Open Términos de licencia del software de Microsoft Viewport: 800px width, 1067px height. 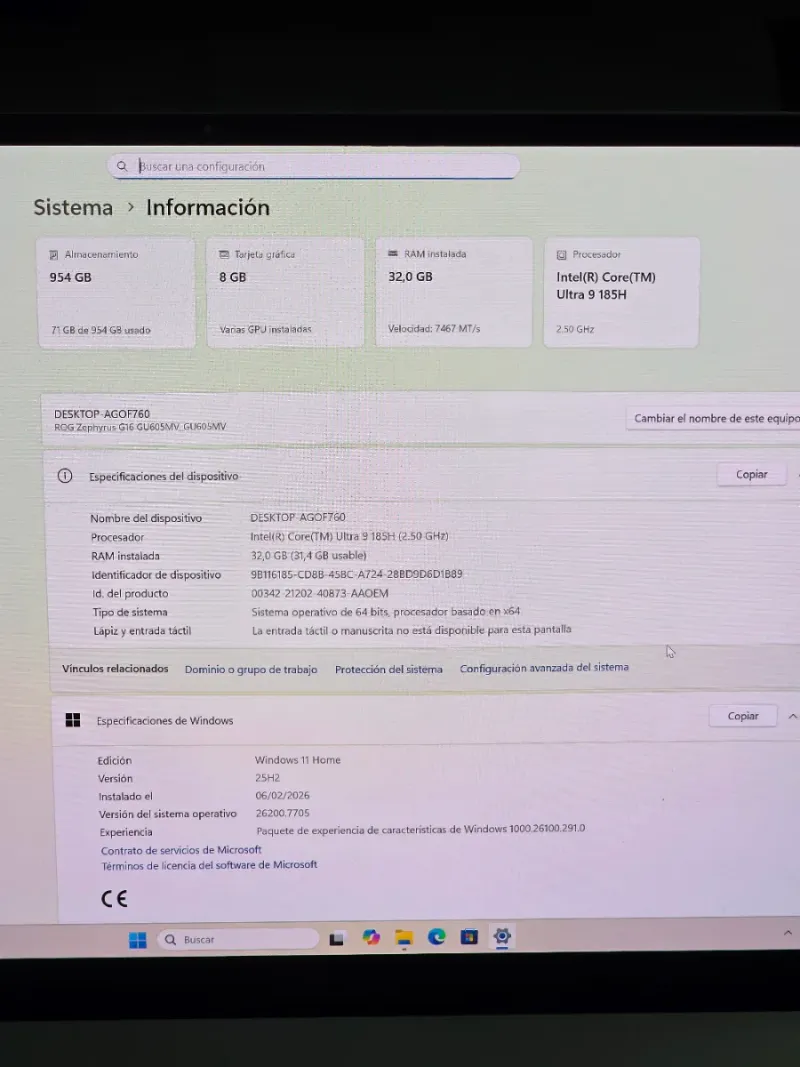(x=210, y=865)
